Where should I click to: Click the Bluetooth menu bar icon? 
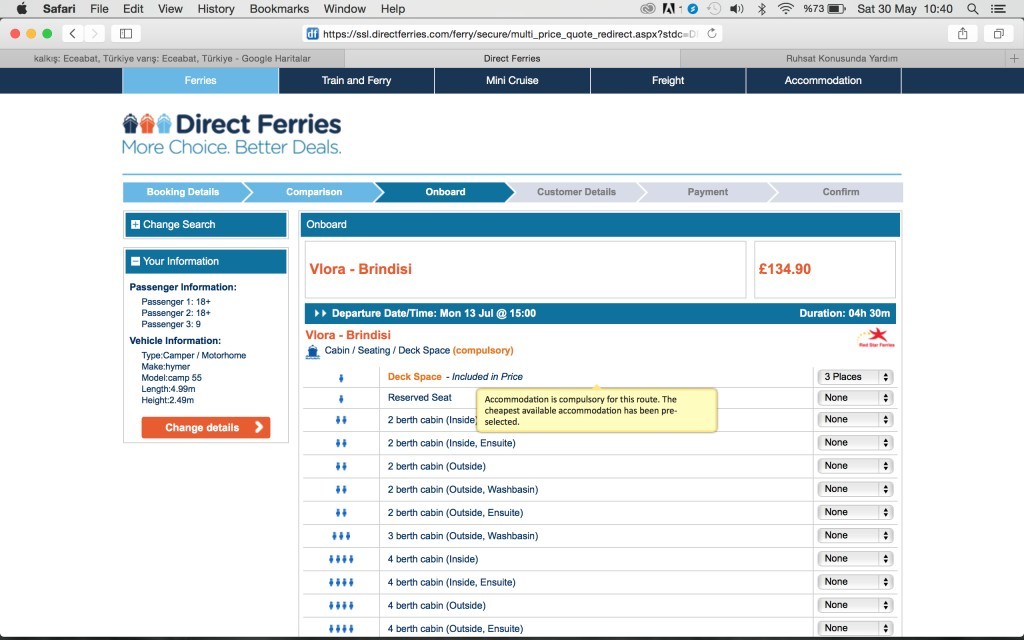761,8
